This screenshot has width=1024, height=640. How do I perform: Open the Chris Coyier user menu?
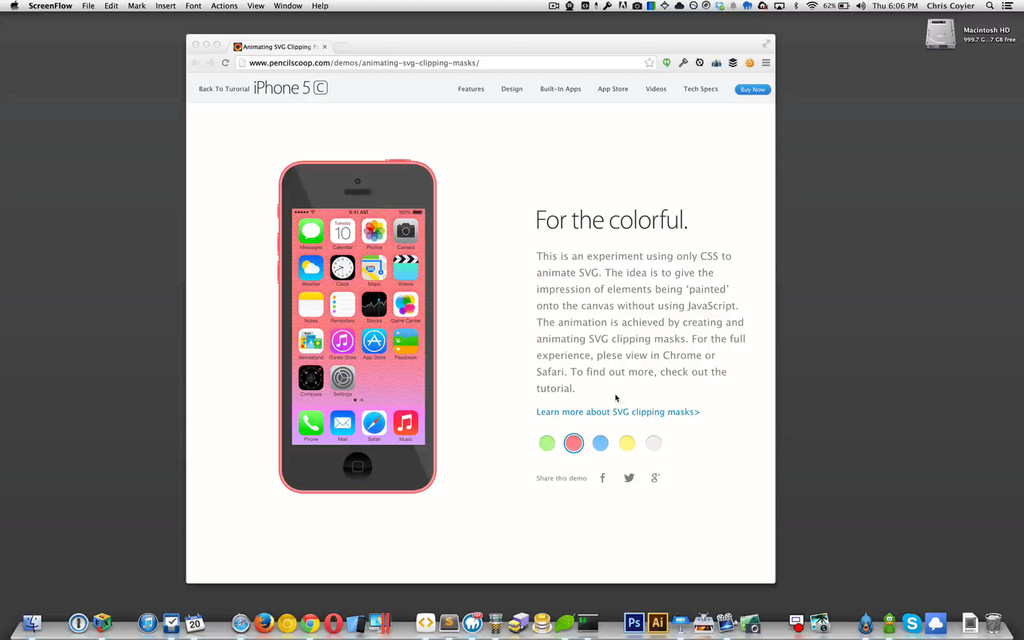(x=950, y=6)
